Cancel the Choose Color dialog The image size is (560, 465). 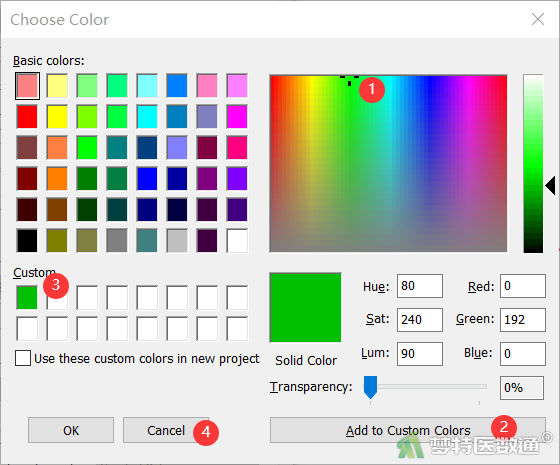tap(166, 430)
